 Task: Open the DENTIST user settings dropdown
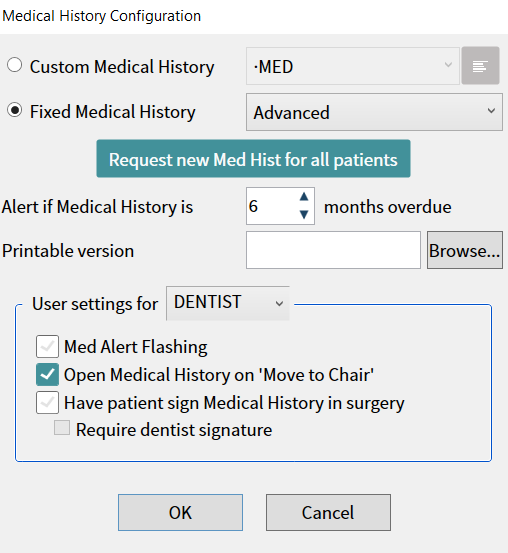(x=228, y=303)
